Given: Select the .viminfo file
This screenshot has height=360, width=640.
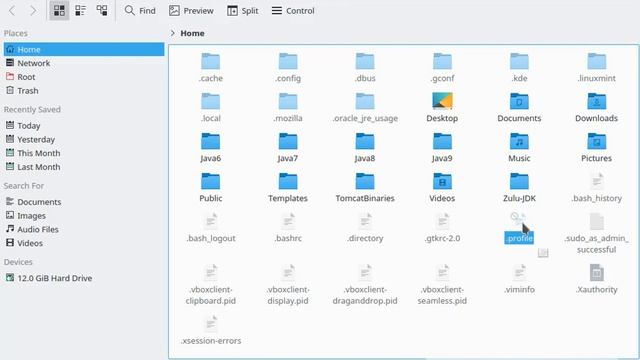Looking at the screenshot, I should click(519, 279).
